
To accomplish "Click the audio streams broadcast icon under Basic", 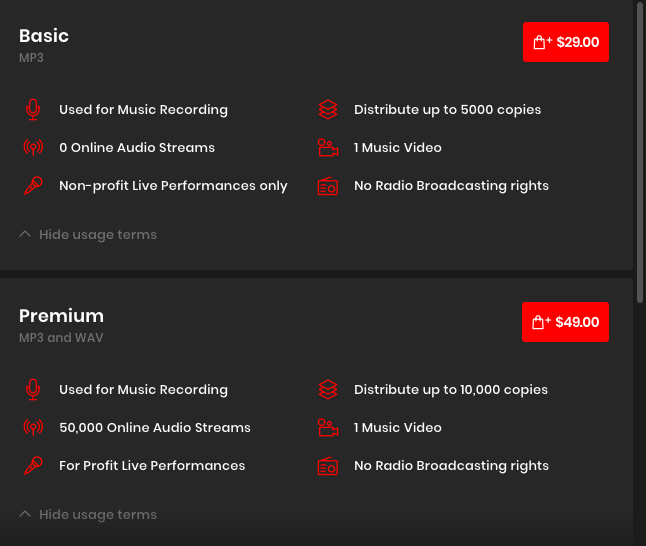I will tap(33, 147).
